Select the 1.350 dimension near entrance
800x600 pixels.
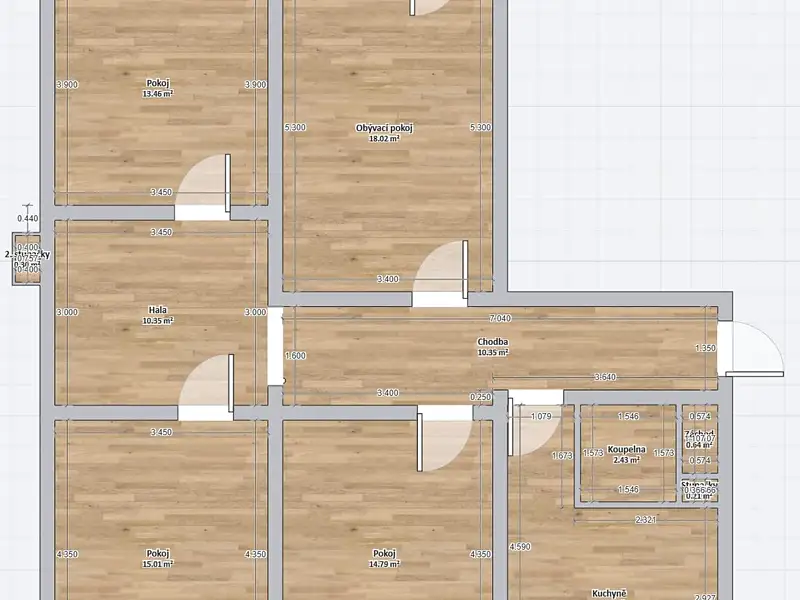pos(706,348)
